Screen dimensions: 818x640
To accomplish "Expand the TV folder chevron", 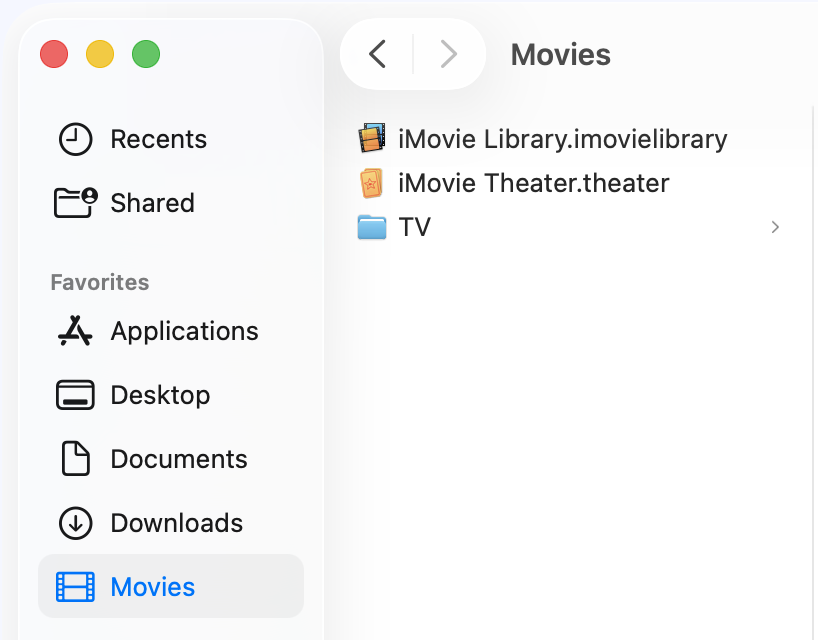I will (x=775, y=227).
